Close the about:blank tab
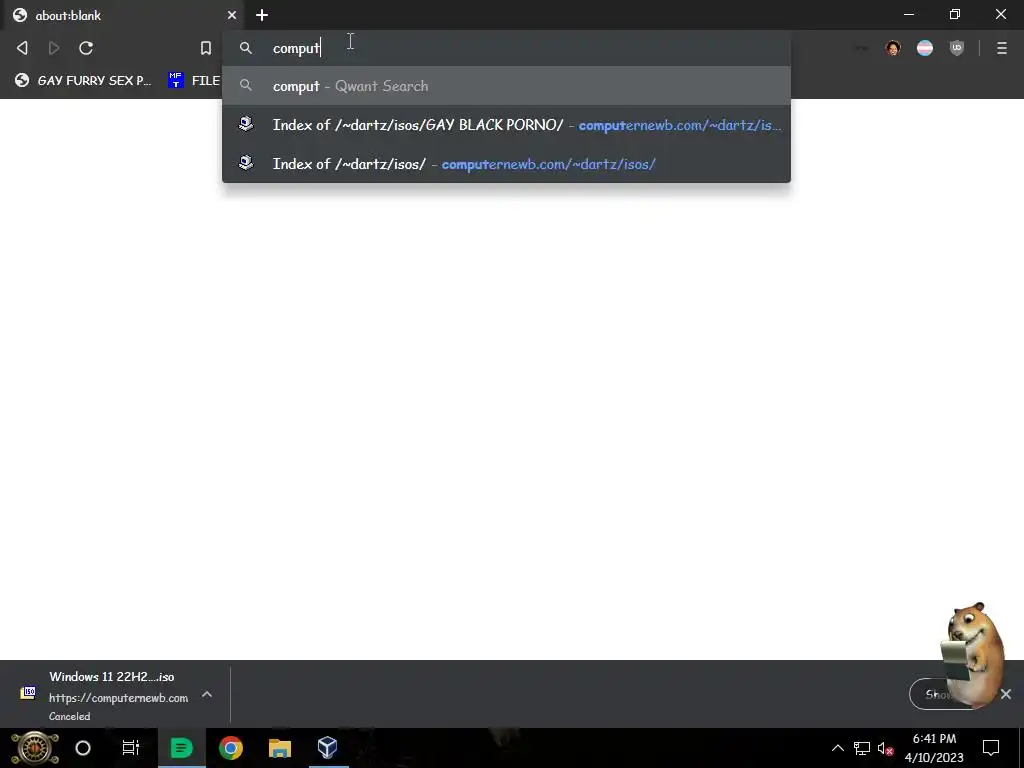The height and width of the screenshot is (768, 1024). point(232,15)
